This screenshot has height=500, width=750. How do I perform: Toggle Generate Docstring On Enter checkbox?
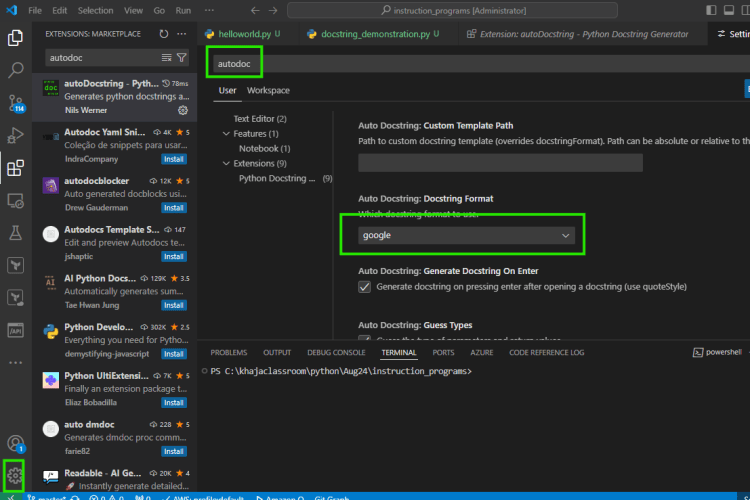364,287
